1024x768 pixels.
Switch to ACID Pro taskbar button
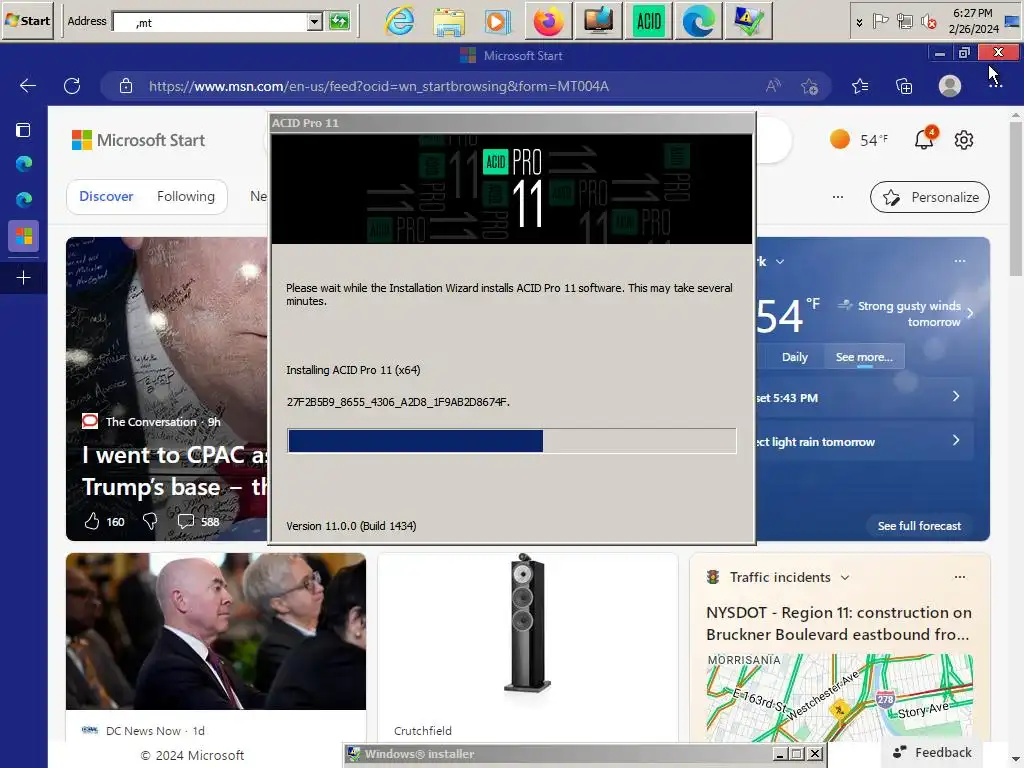coord(648,21)
